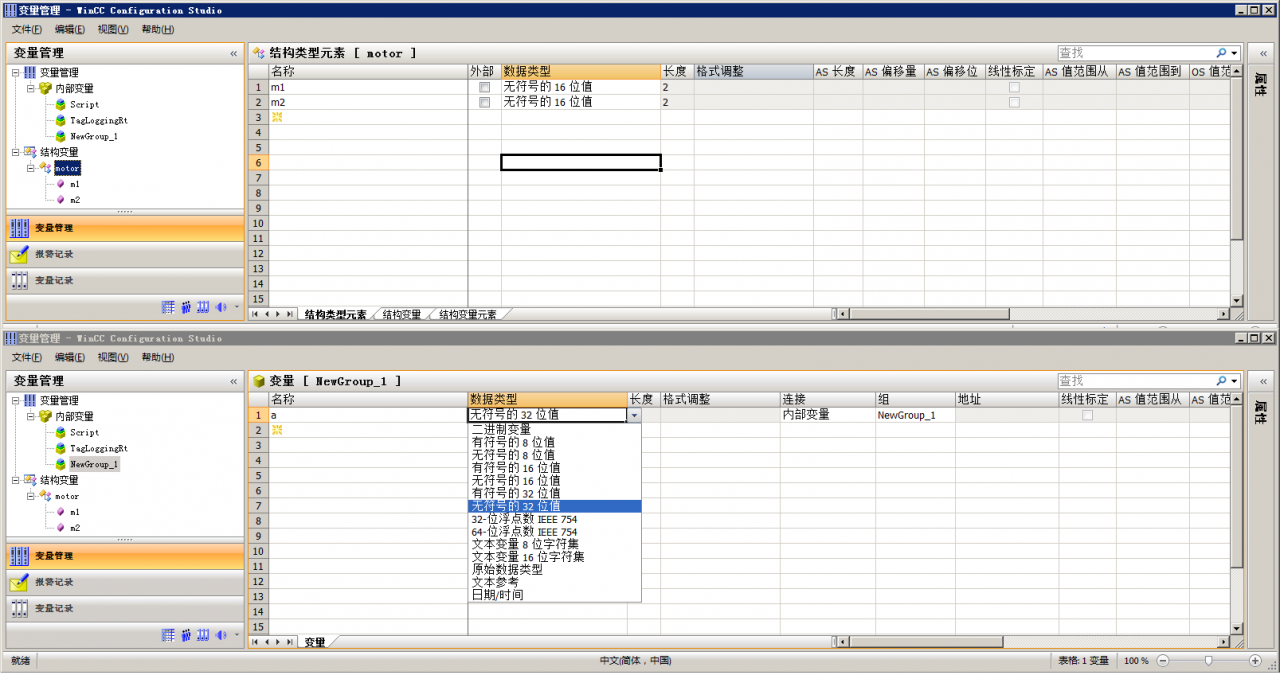Click zoom-out minus icon in status bar
Viewport: 1280px width, 675px height.
coord(1163,661)
